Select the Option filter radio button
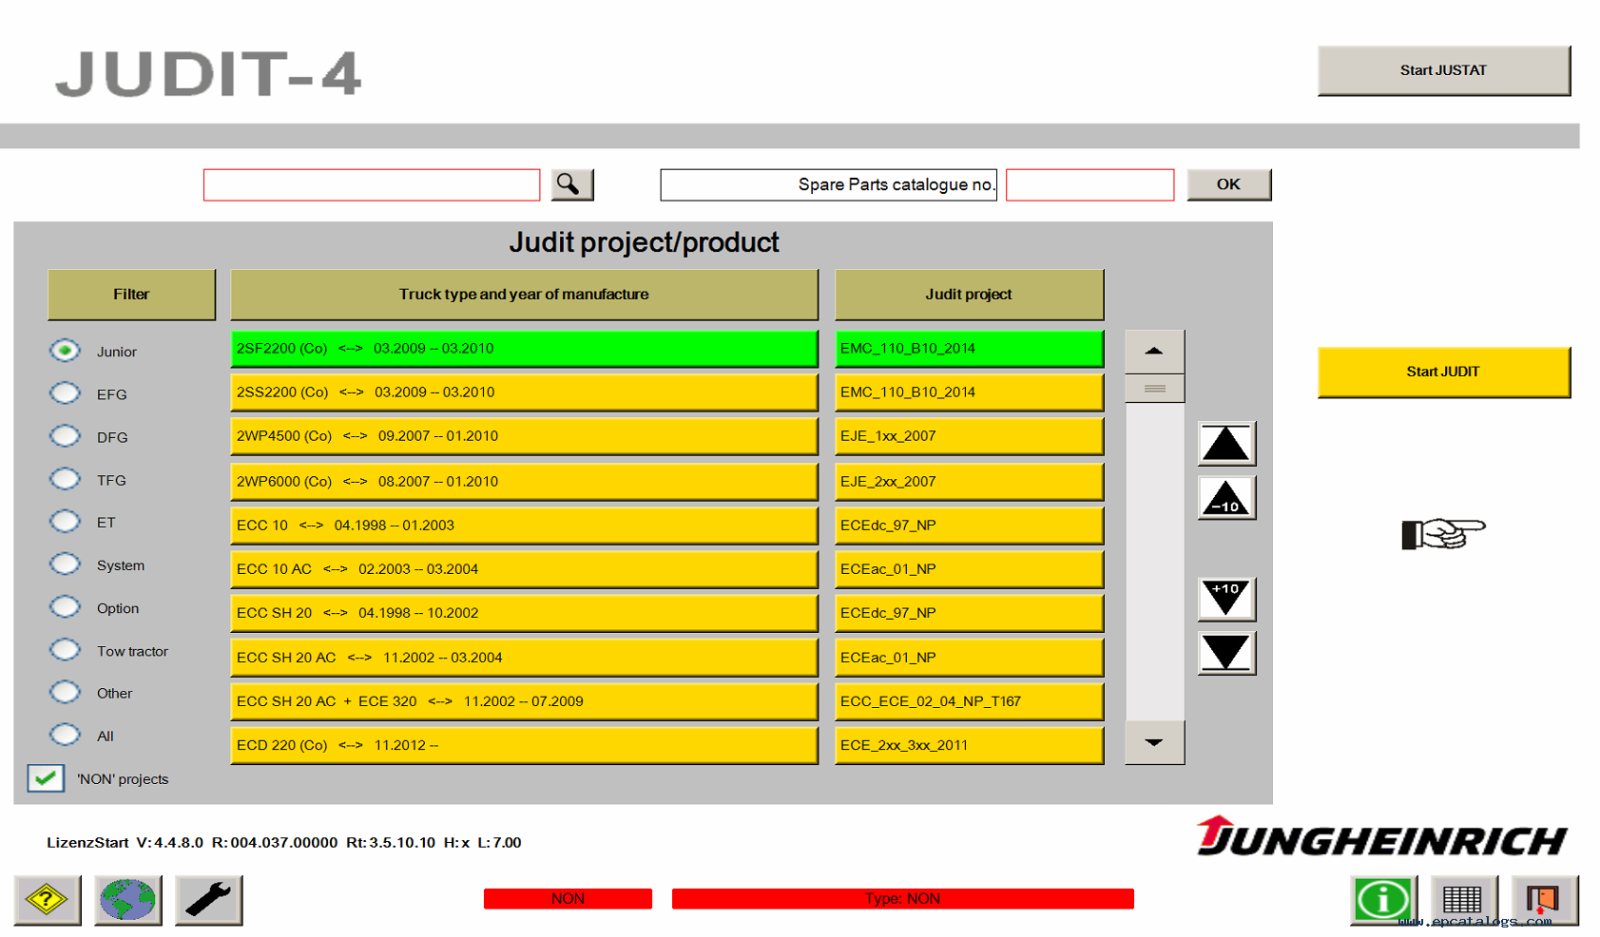The width and height of the screenshot is (1600, 937). click(65, 608)
